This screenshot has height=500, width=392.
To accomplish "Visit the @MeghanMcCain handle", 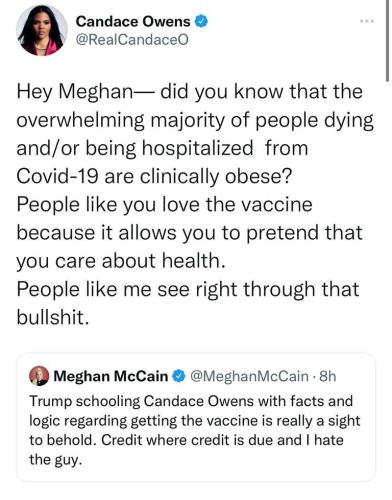I will pos(249,376).
